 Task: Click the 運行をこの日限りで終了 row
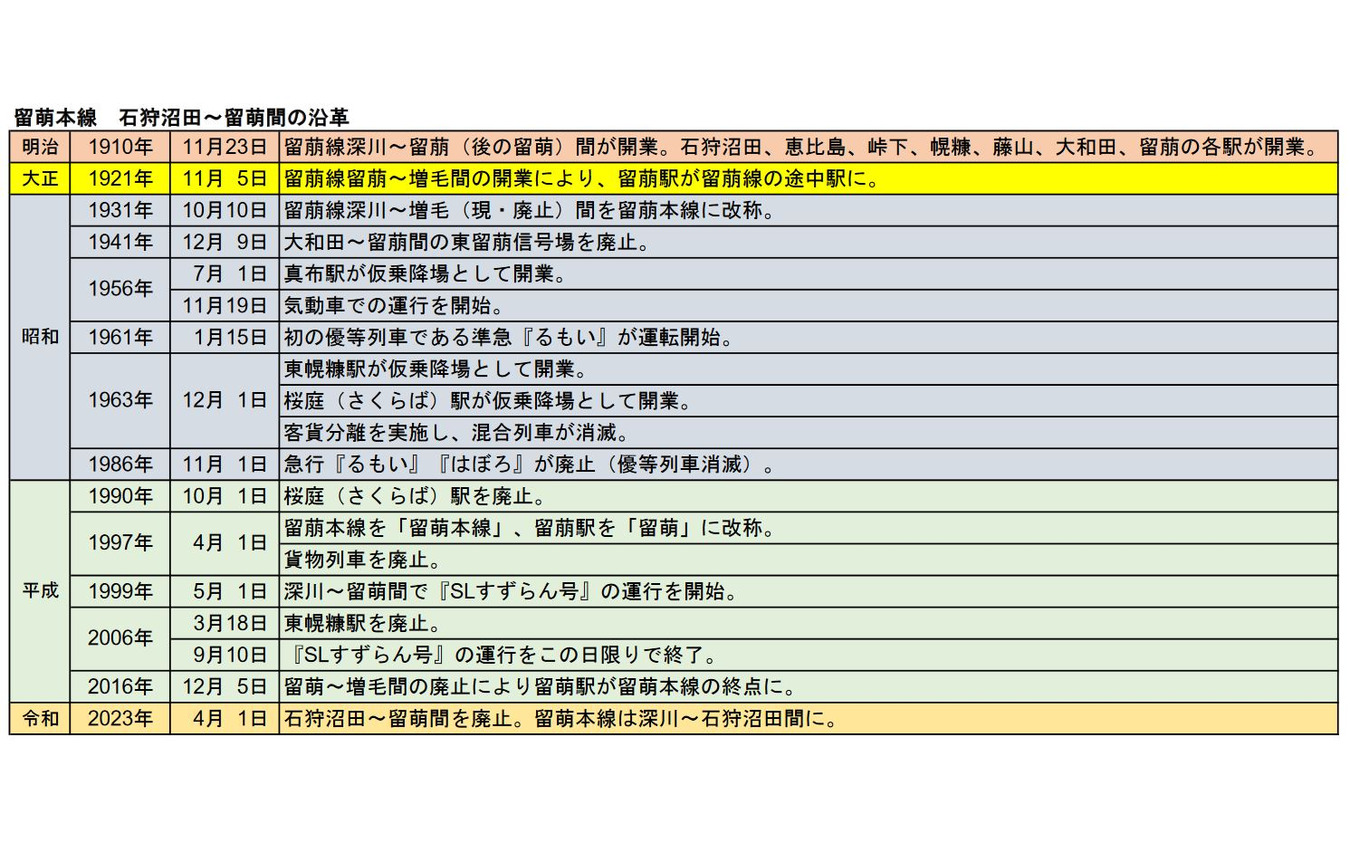[x=808, y=655]
